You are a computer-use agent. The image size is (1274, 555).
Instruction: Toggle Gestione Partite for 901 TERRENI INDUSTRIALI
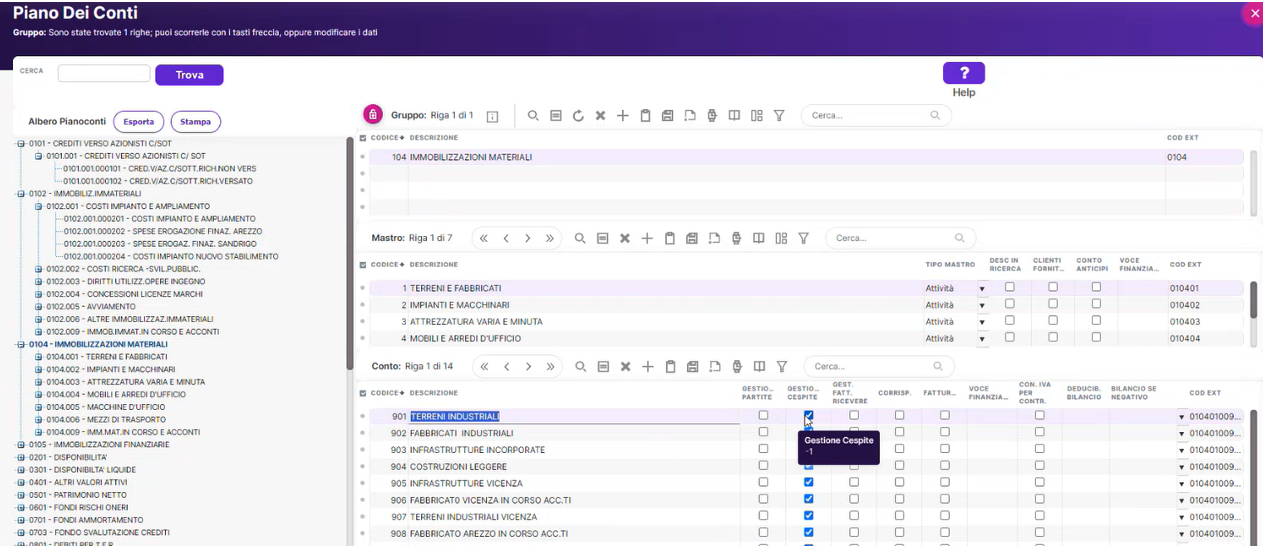(x=763, y=415)
